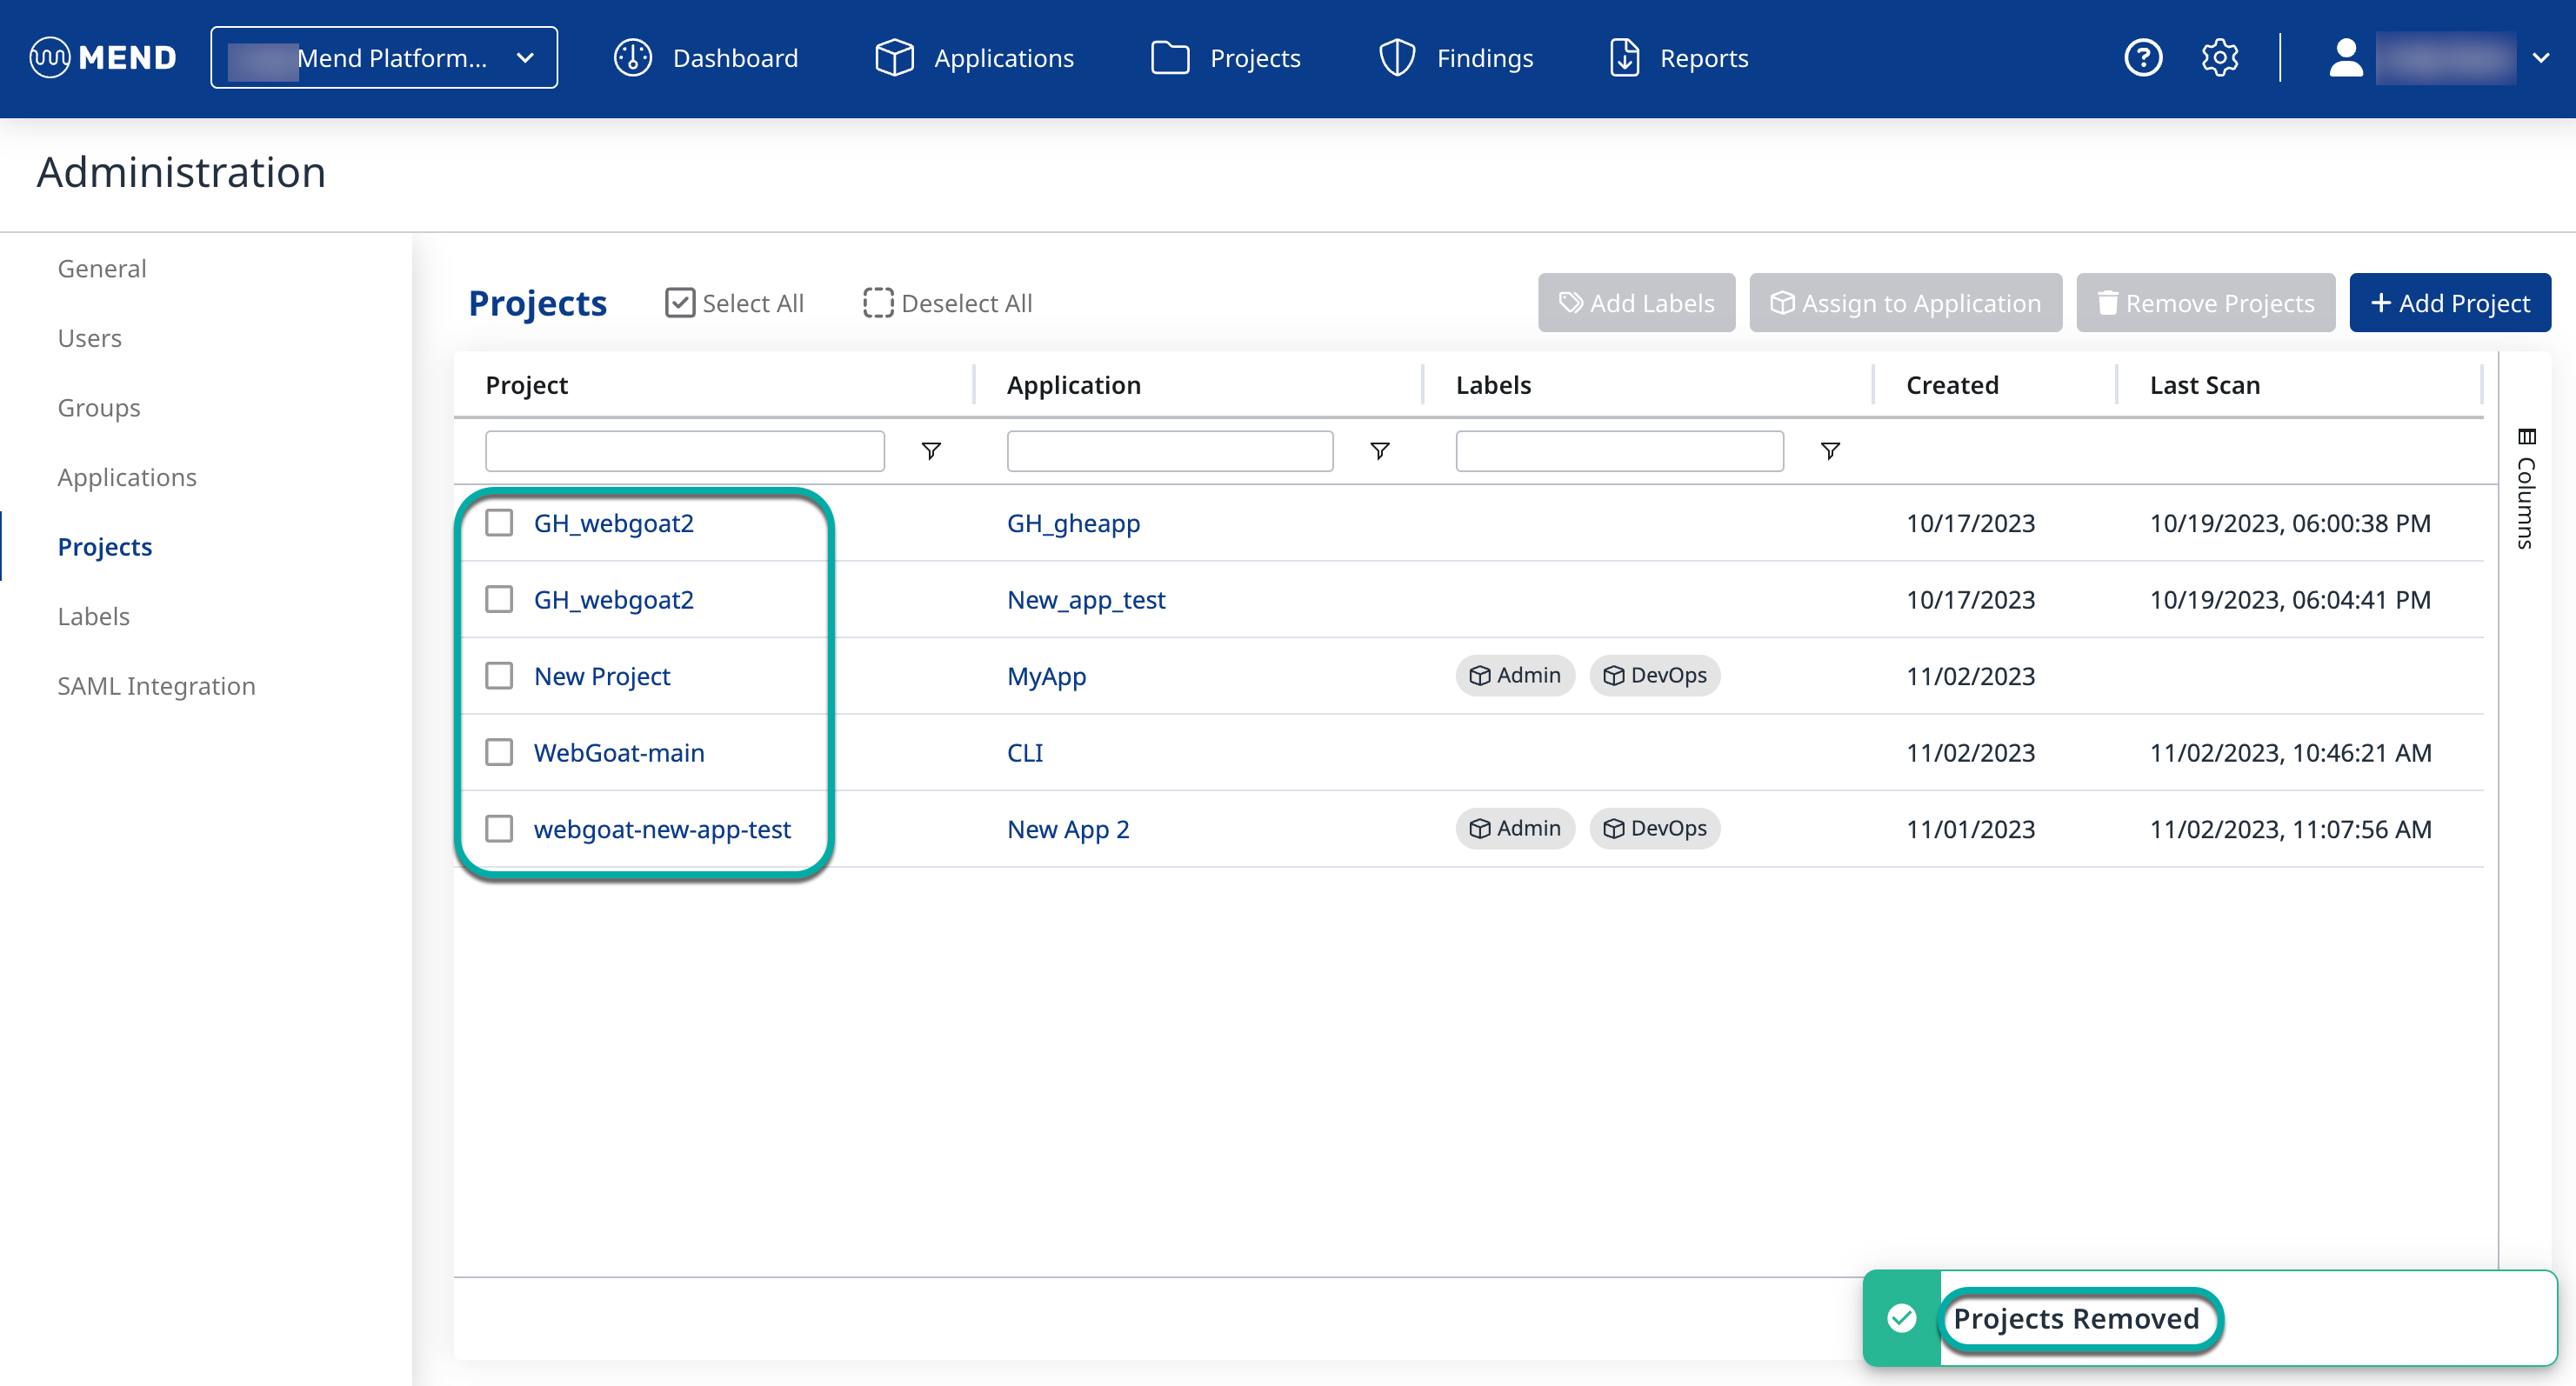Screen dimensions: 2576x1386
Task: Click the user profile avatar icon
Action: [x=2345, y=58]
